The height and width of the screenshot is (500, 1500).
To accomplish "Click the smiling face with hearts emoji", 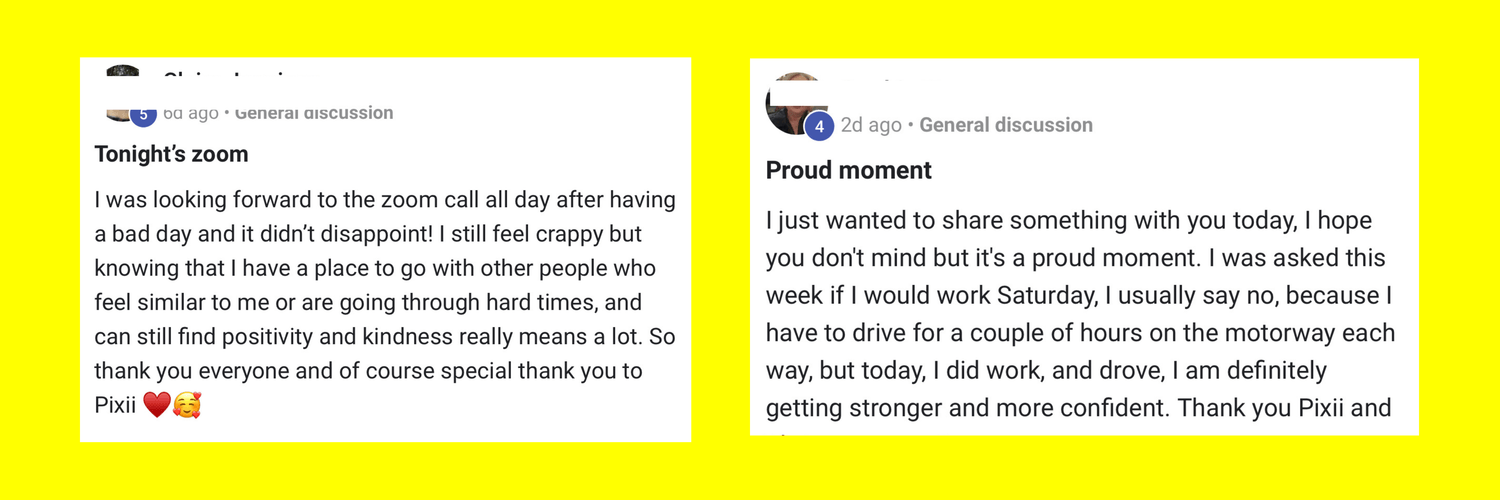I will (187, 406).
